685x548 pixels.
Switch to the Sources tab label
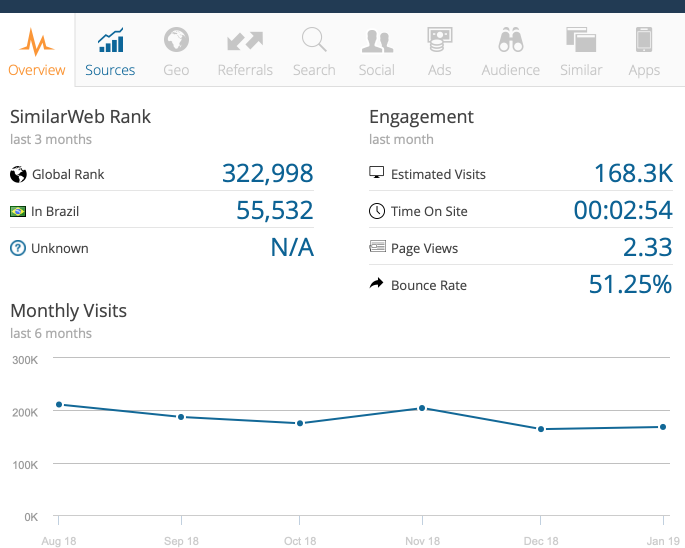click(x=110, y=70)
